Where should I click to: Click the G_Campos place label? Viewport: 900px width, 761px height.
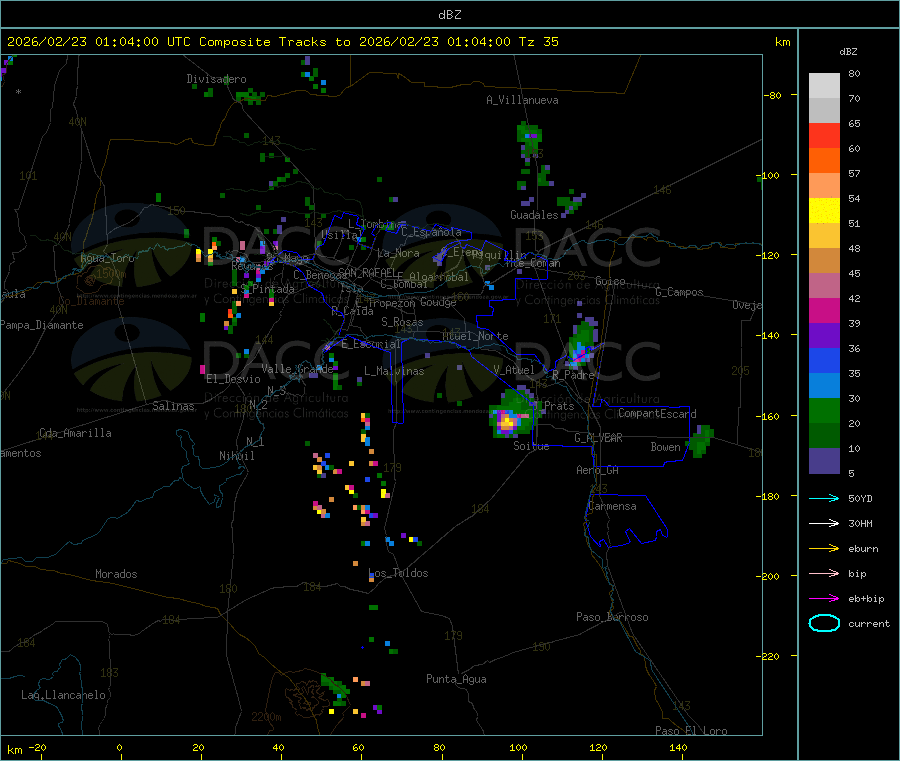click(x=679, y=292)
